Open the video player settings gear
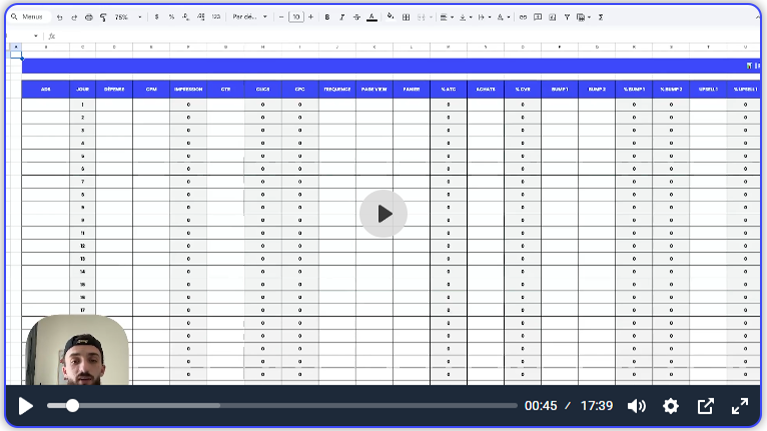The width and height of the screenshot is (767, 431). coord(671,406)
